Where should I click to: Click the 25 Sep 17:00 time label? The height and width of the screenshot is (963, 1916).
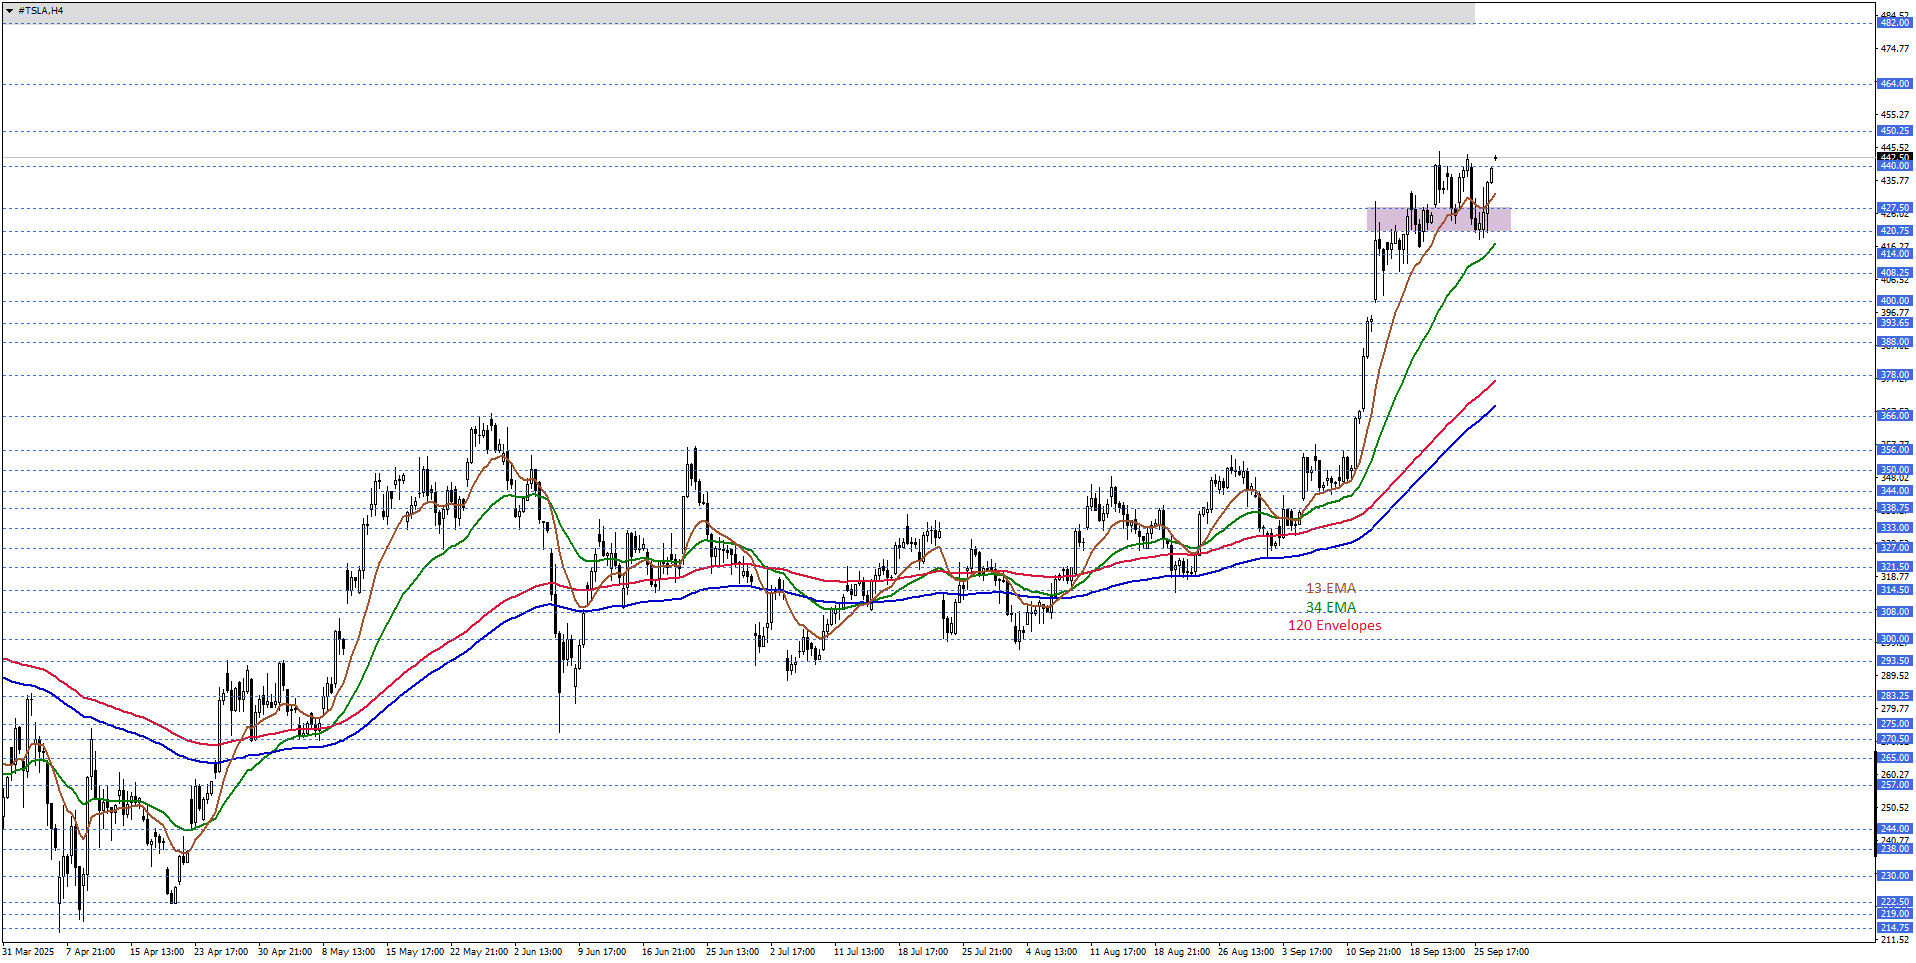1501,952
